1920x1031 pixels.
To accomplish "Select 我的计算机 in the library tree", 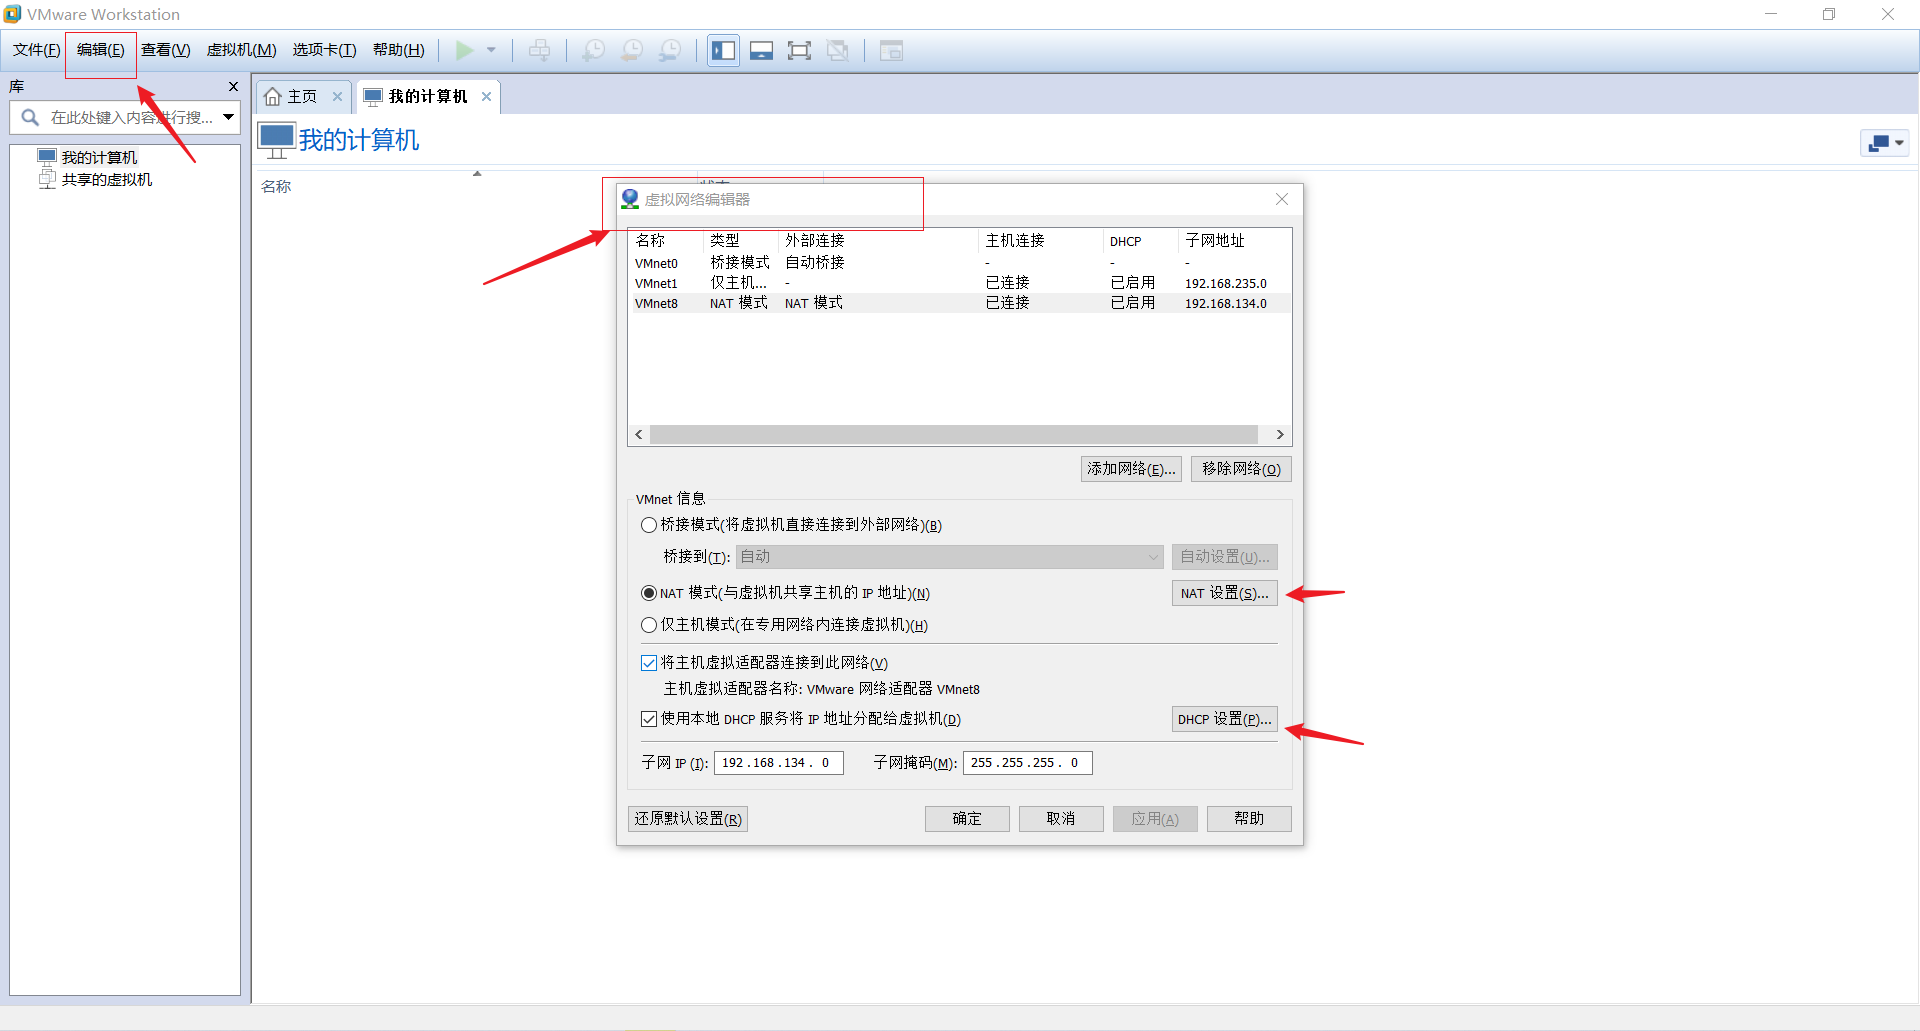I will [x=99, y=157].
